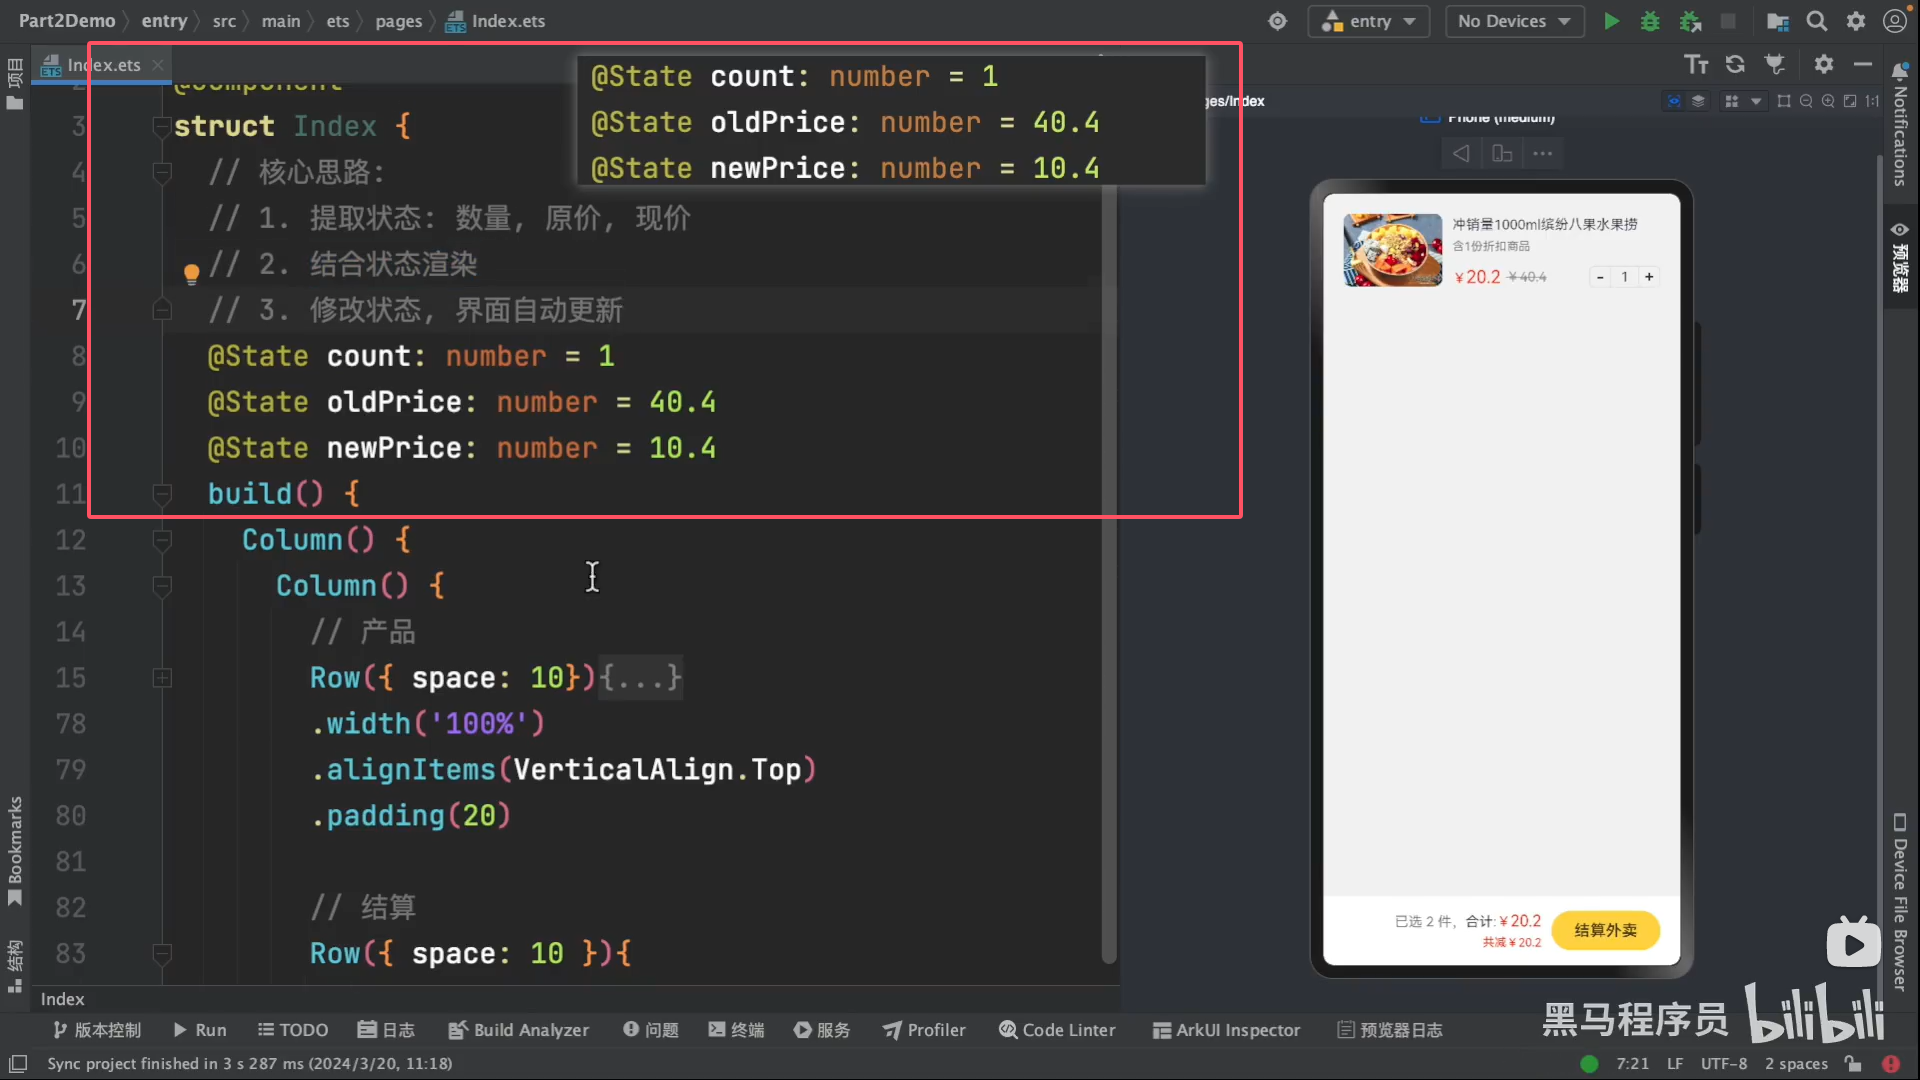Open IDE settings gear in top toolbar
This screenshot has height=1080, width=1920.
pyautogui.click(x=1856, y=21)
